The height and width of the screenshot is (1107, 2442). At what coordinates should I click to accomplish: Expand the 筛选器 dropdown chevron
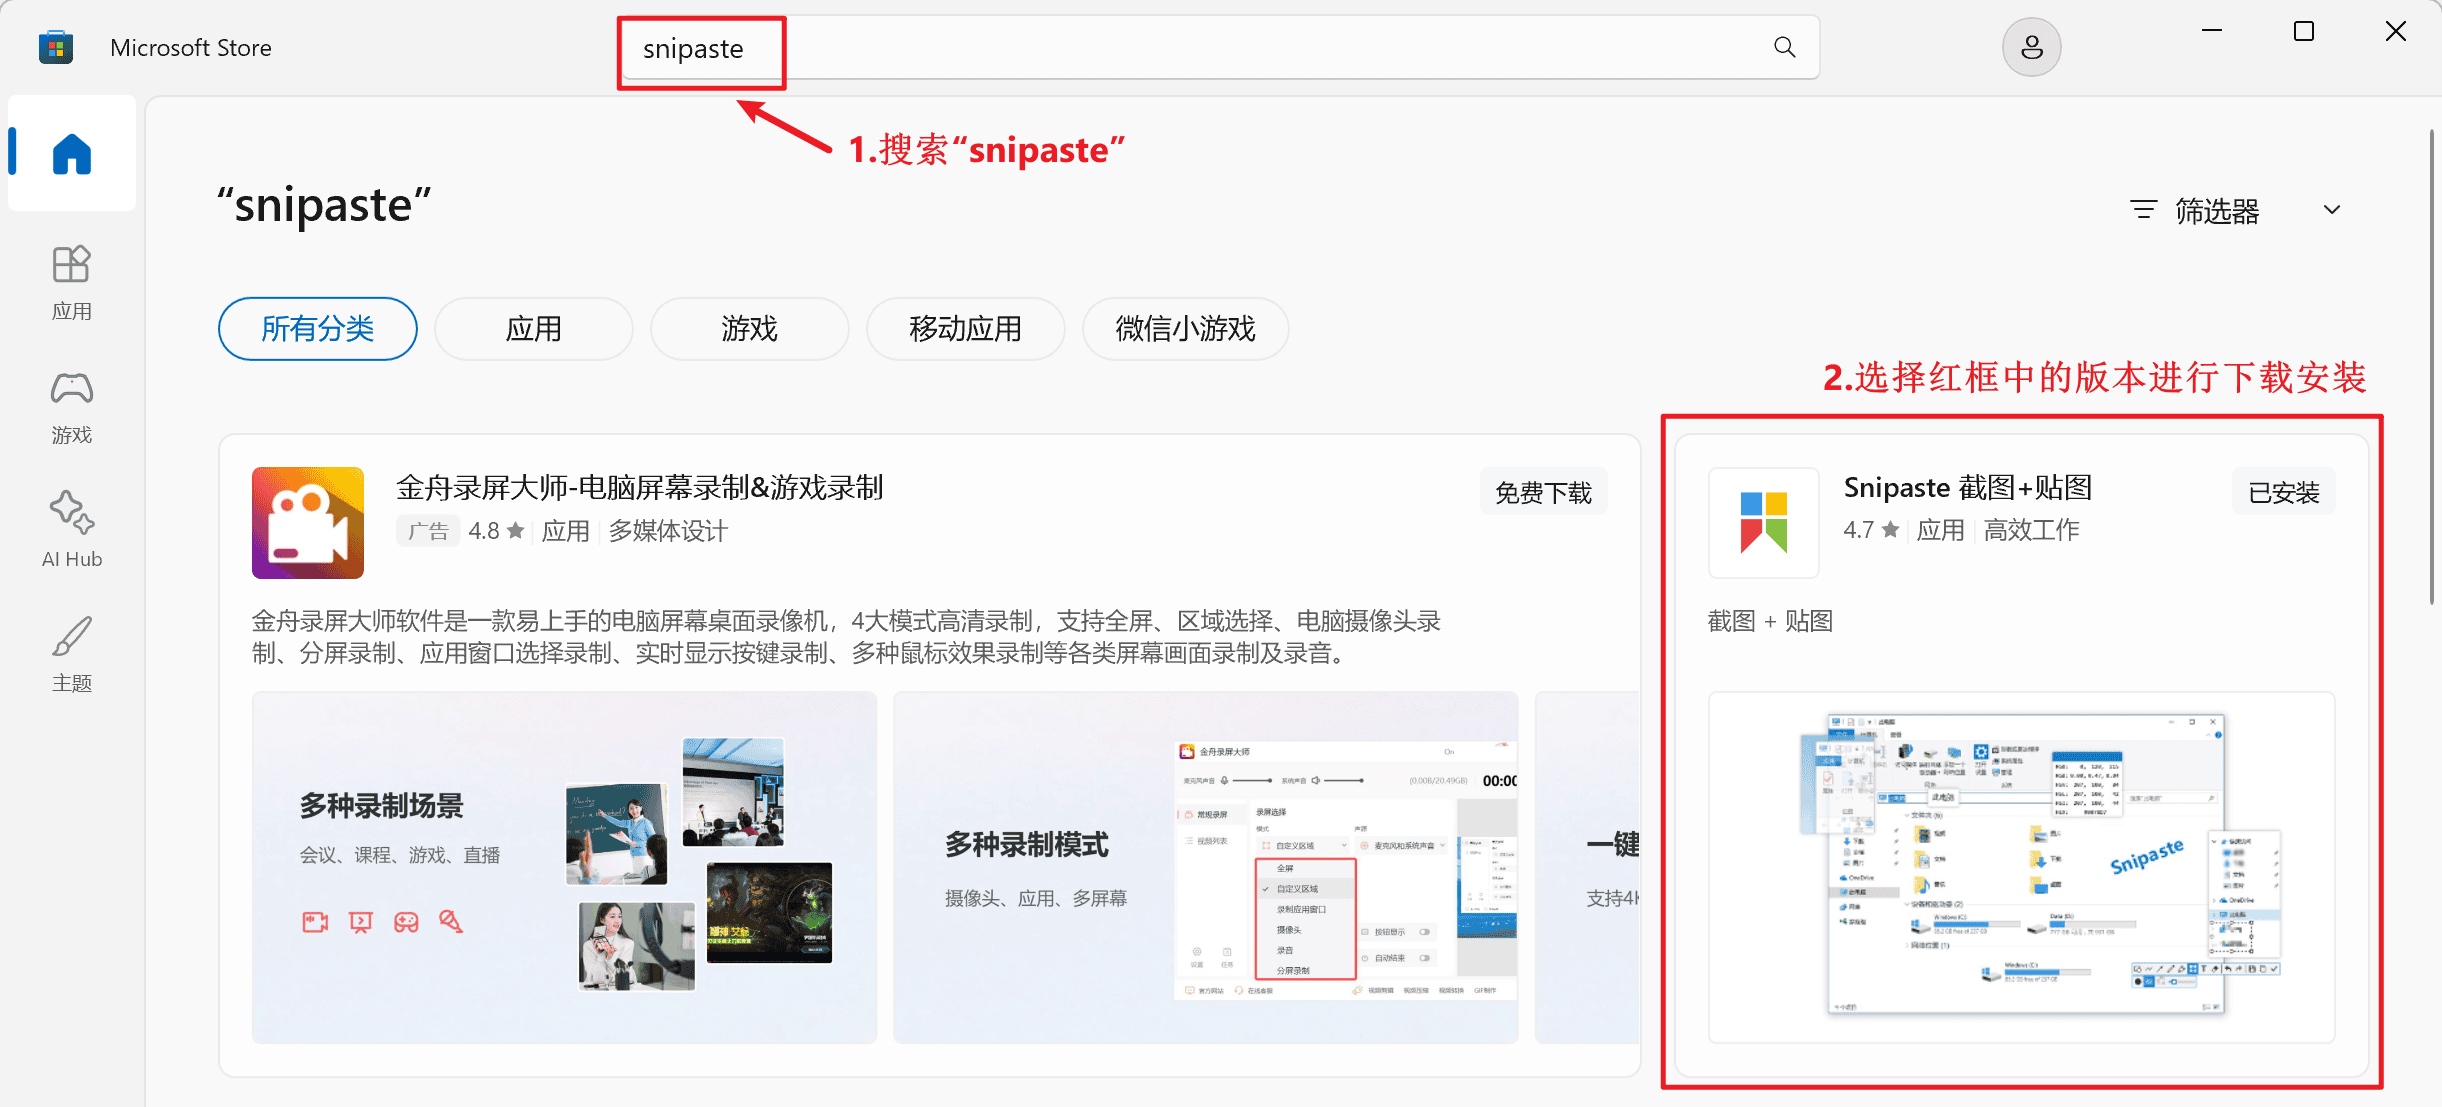tap(2332, 210)
